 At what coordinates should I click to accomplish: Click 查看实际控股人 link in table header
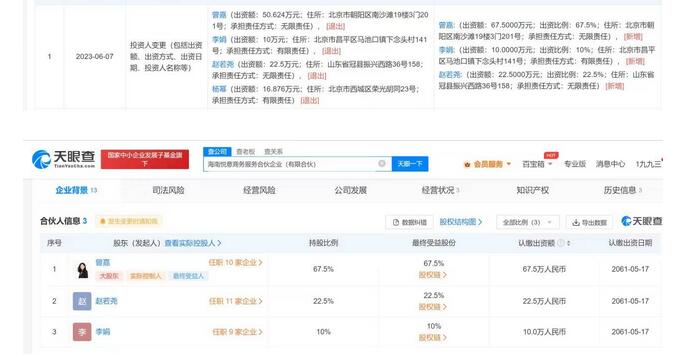[193, 243]
